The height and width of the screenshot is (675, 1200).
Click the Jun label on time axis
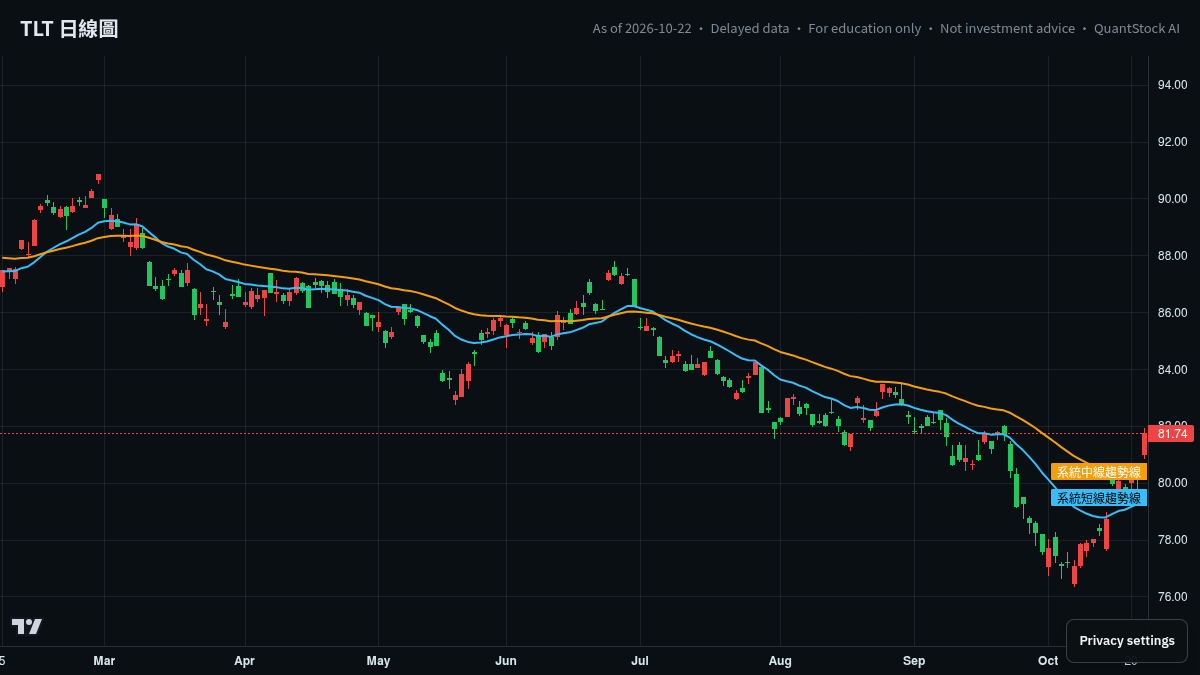(x=506, y=661)
